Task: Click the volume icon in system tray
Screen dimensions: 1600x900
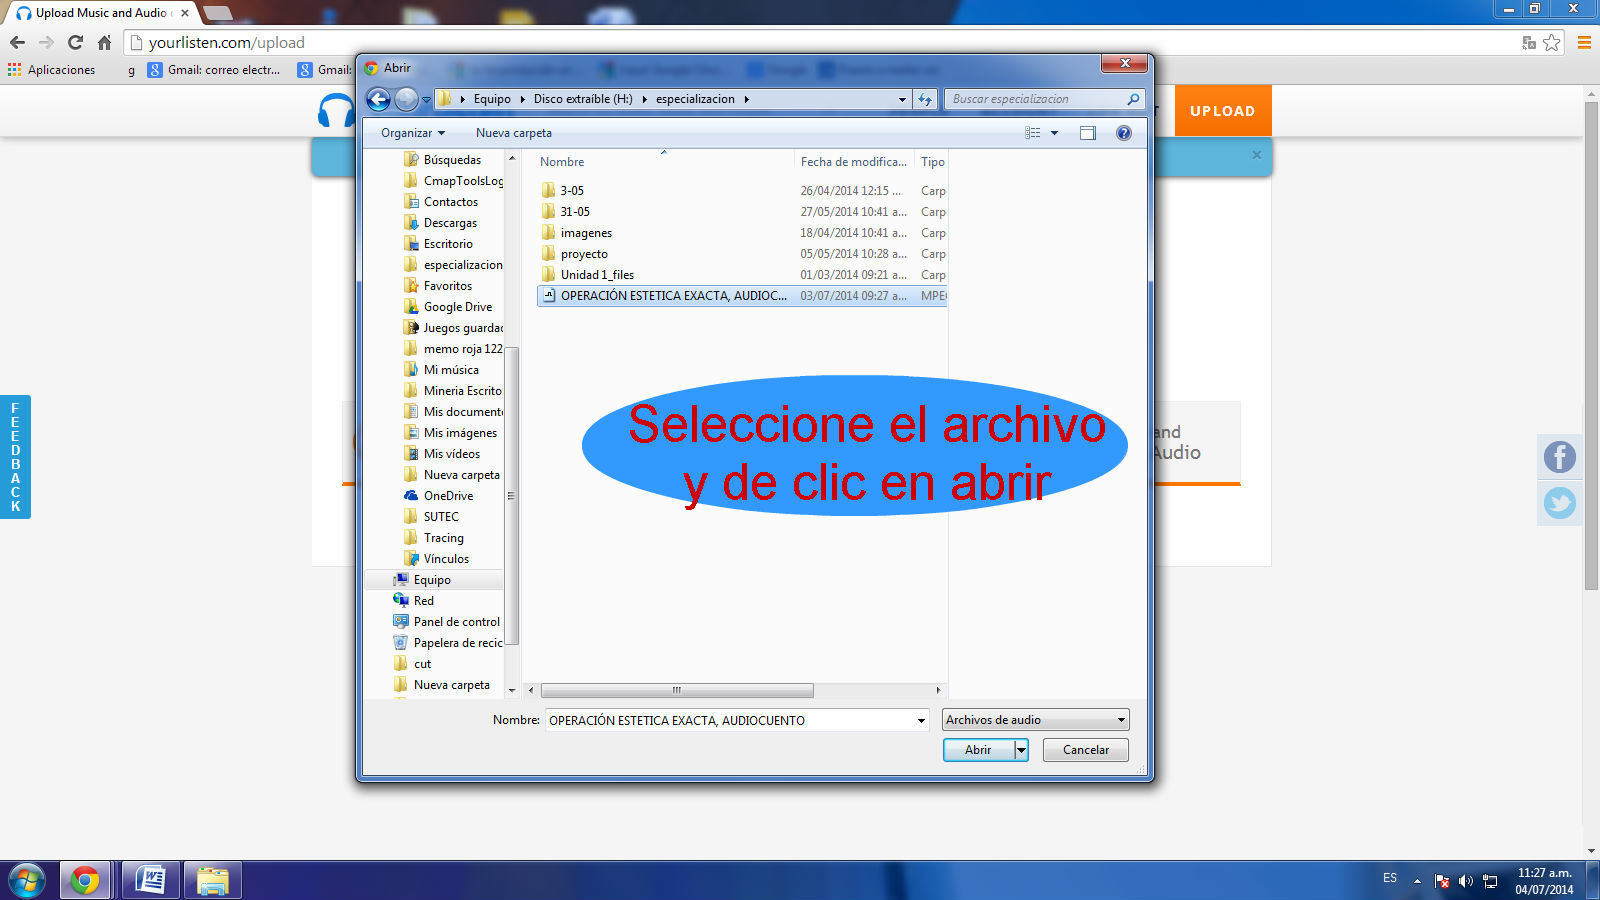Action: pyautogui.click(x=1466, y=881)
